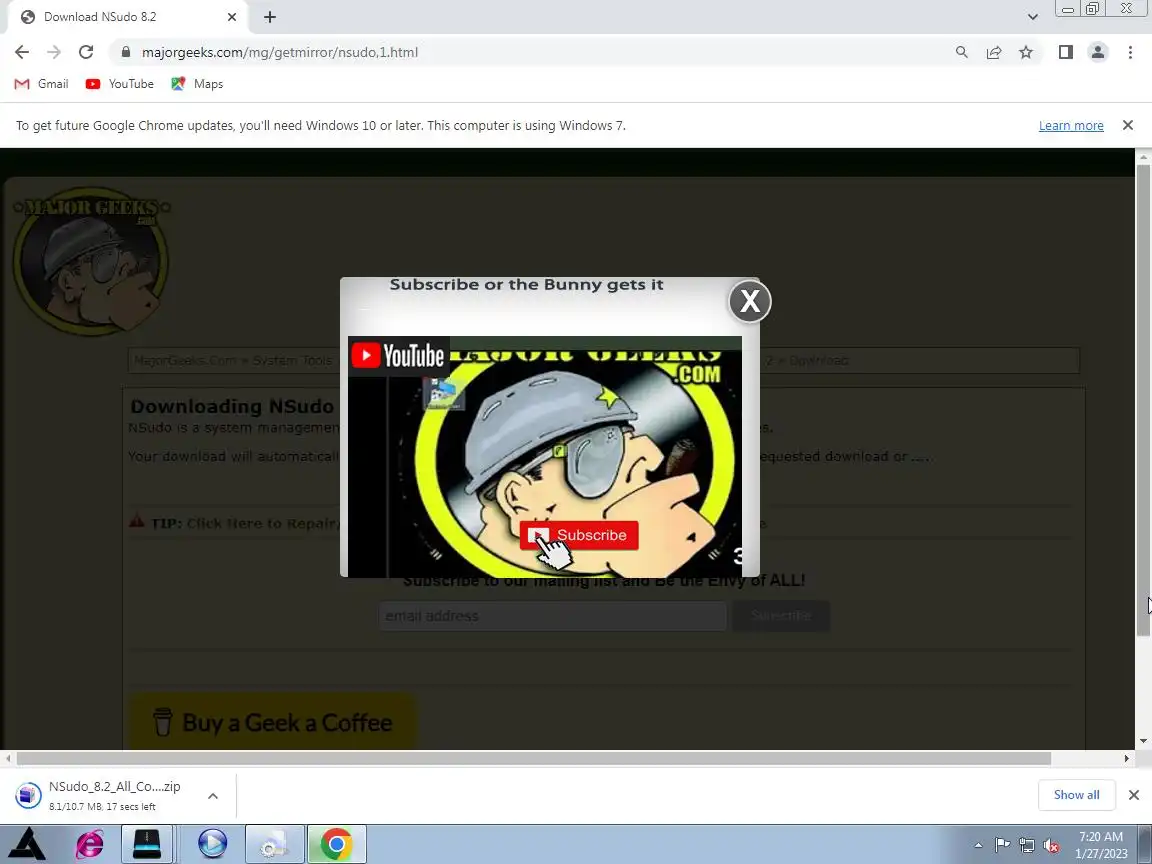
Task: Go back to previous page
Action: click(22, 52)
